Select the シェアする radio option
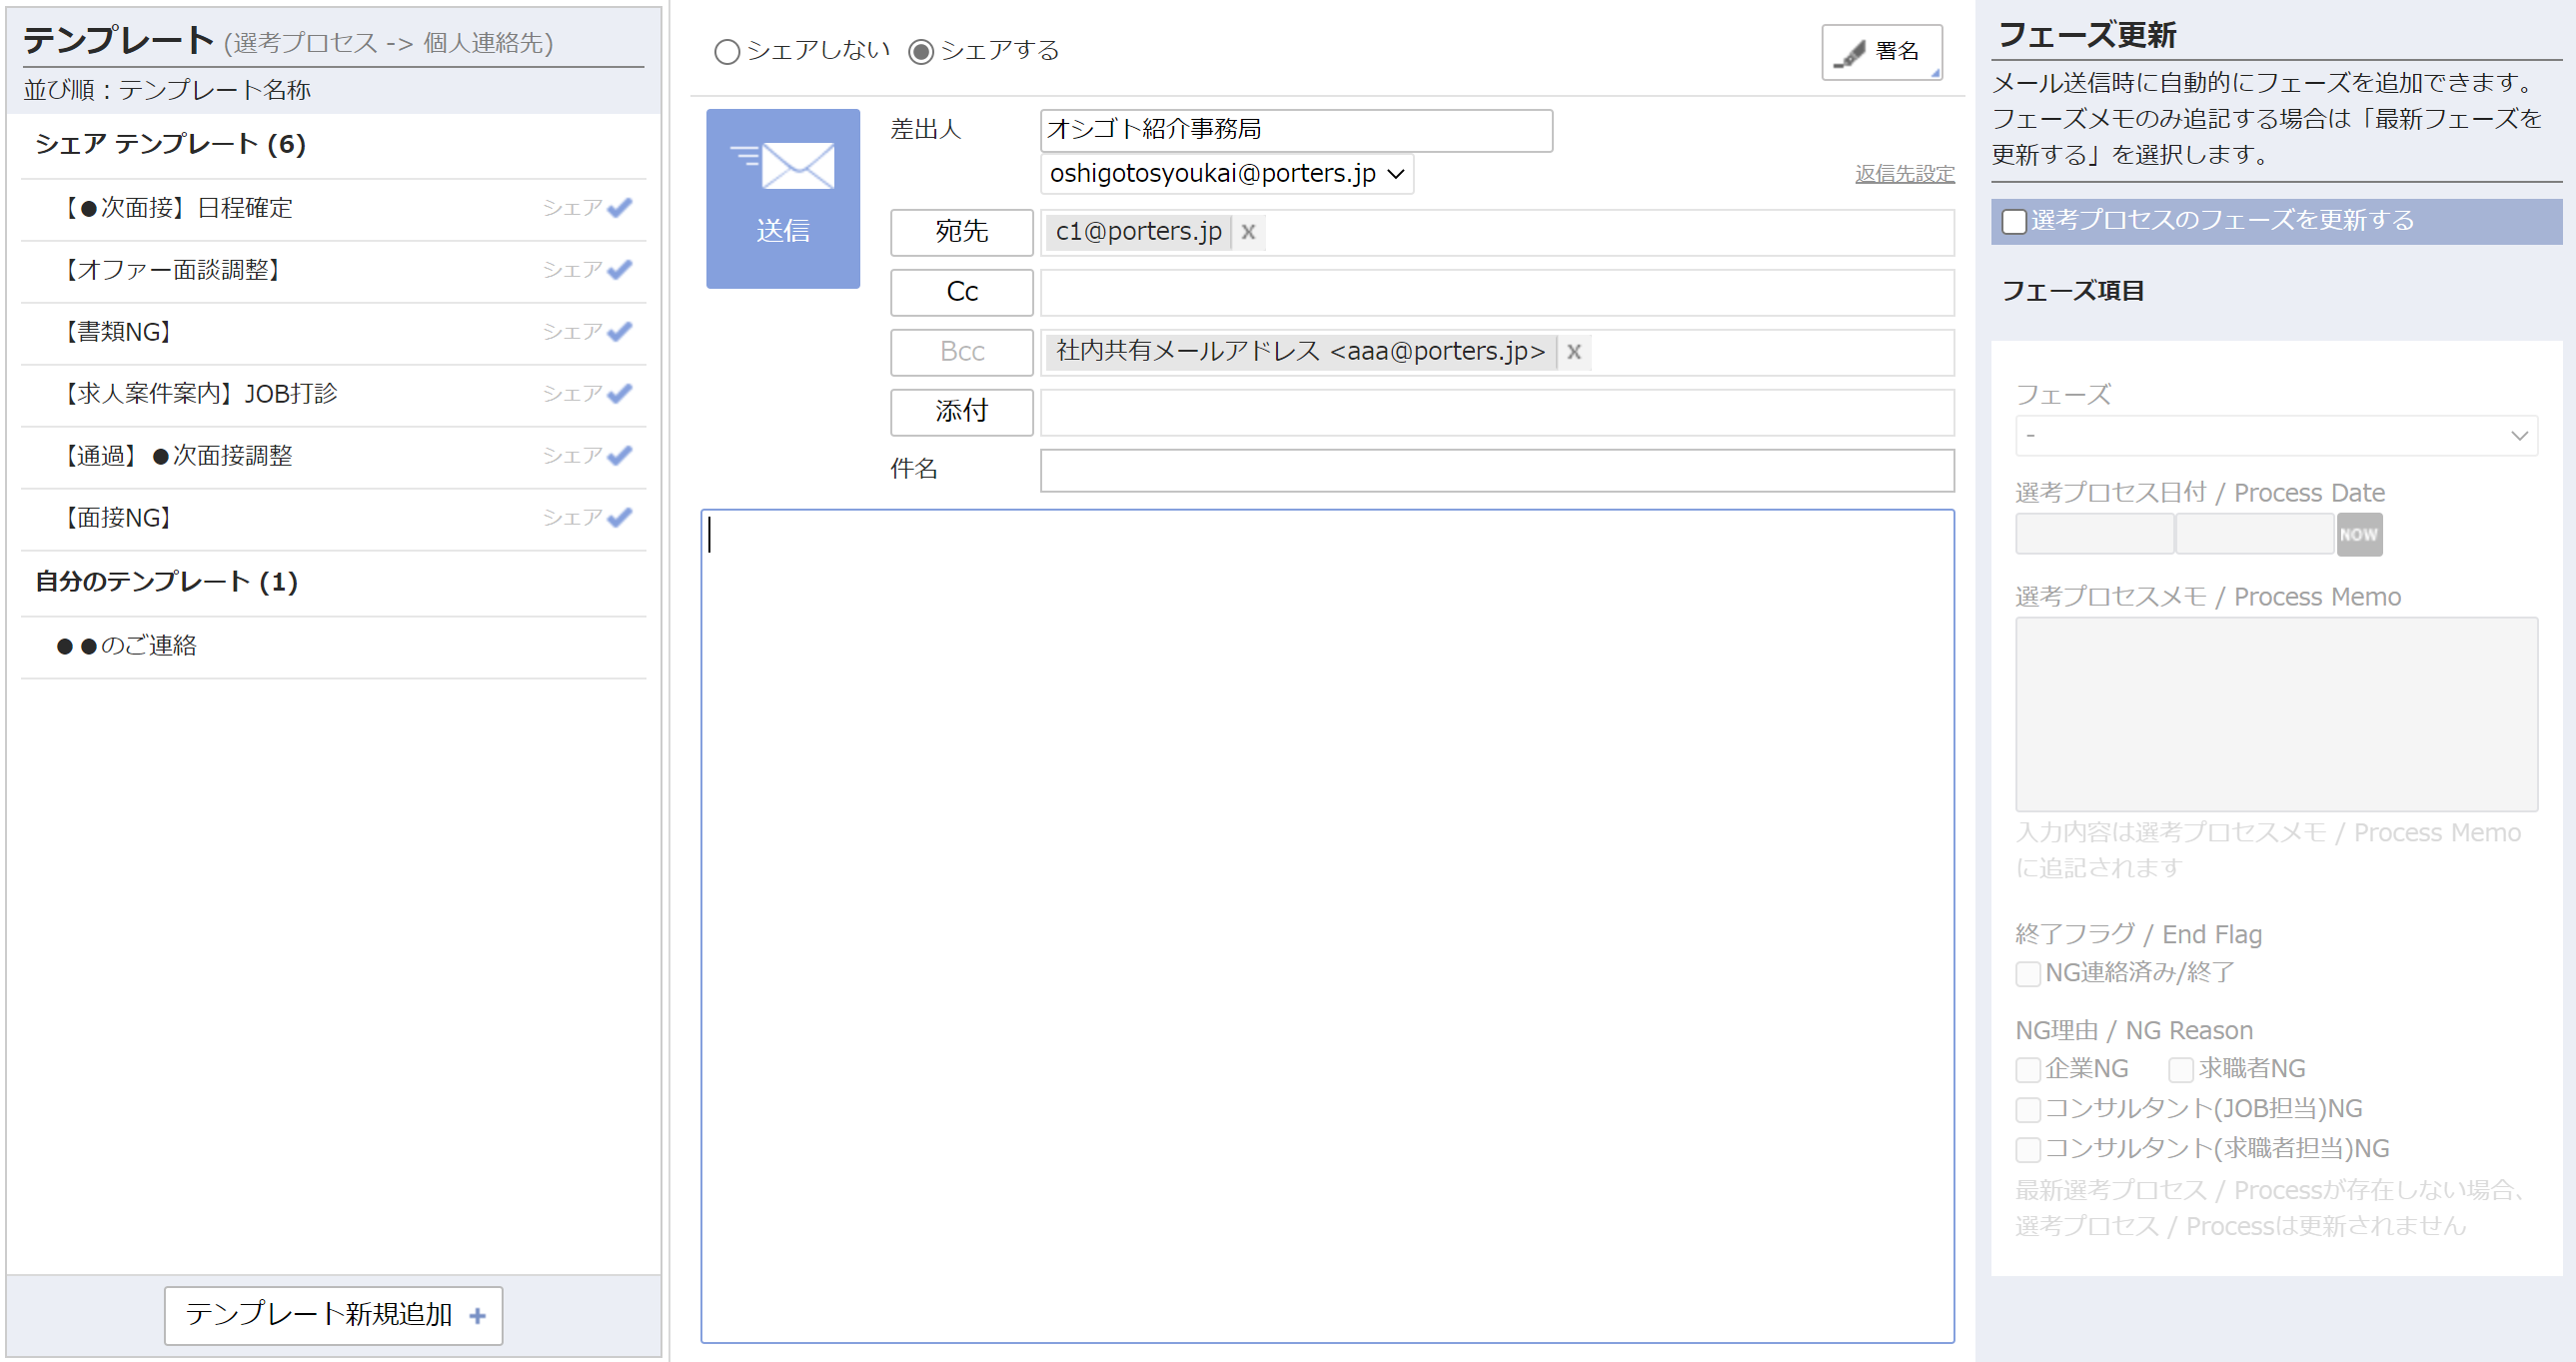Image resolution: width=2576 pixels, height=1362 pixels. pos(920,51)
